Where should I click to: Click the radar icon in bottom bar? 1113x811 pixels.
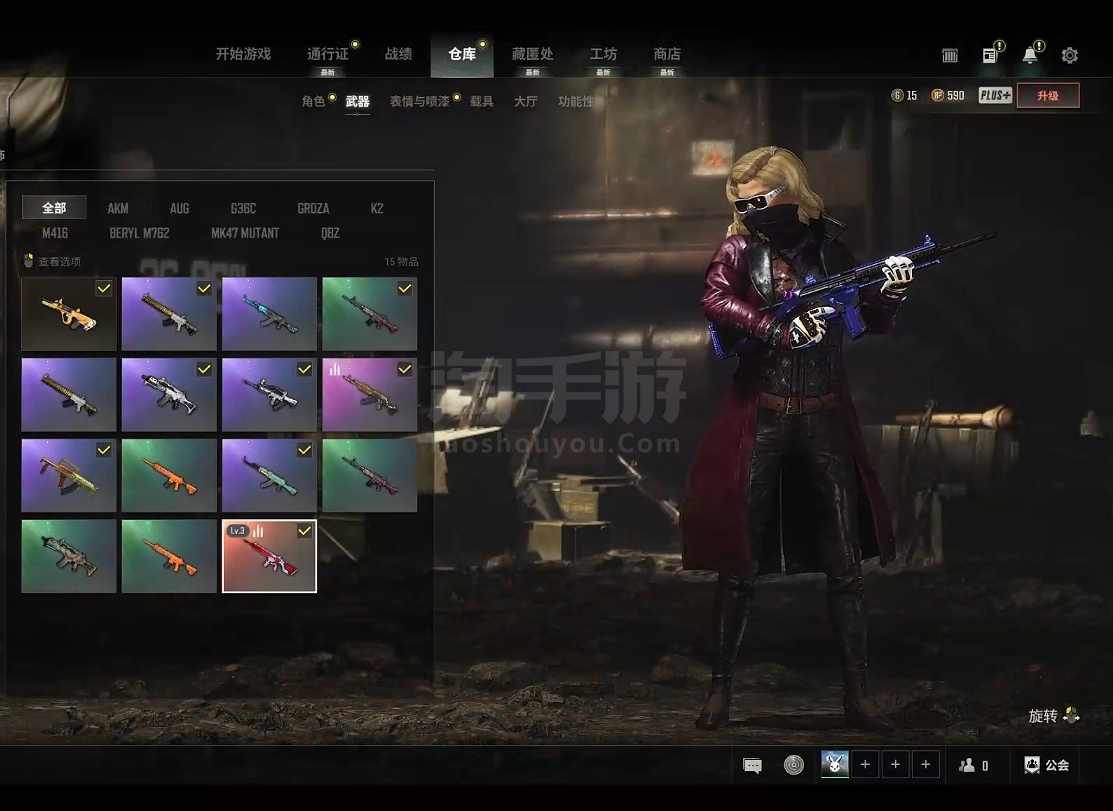tap(794, 766)
